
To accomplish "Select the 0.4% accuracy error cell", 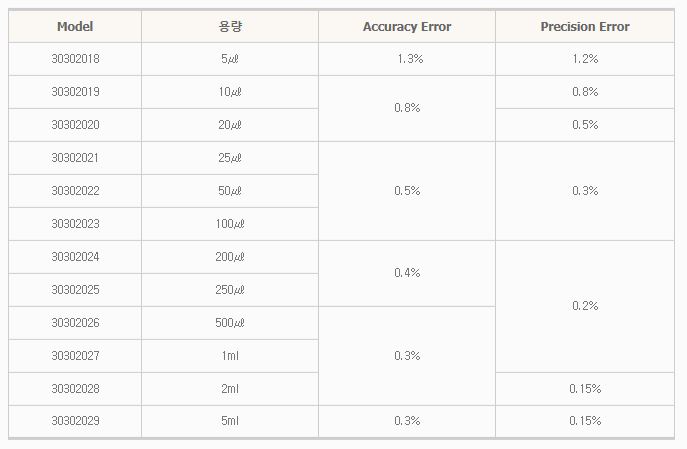I will click(x=407, y=272).
